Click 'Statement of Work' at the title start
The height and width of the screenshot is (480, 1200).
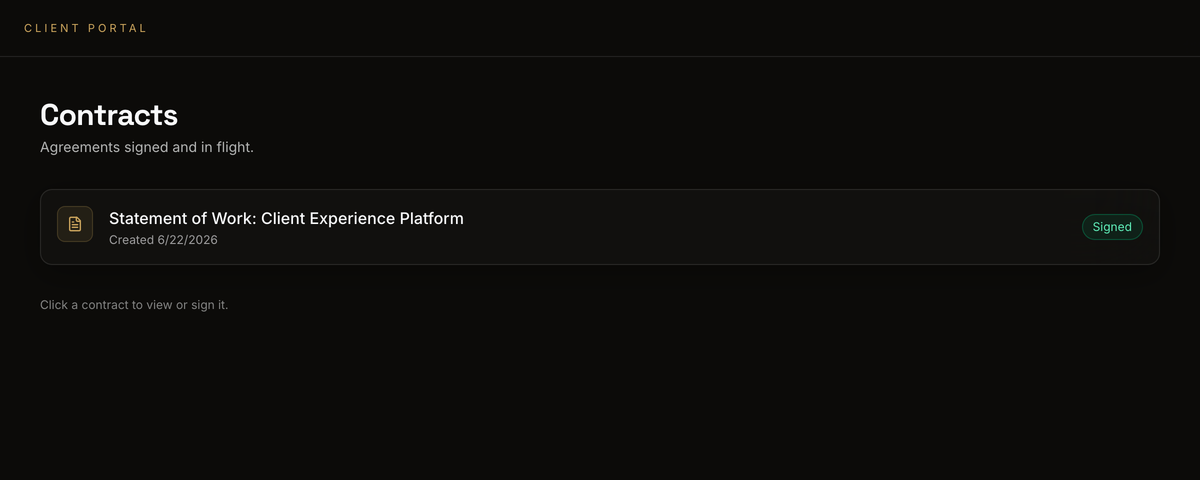(x=181, y=218)
